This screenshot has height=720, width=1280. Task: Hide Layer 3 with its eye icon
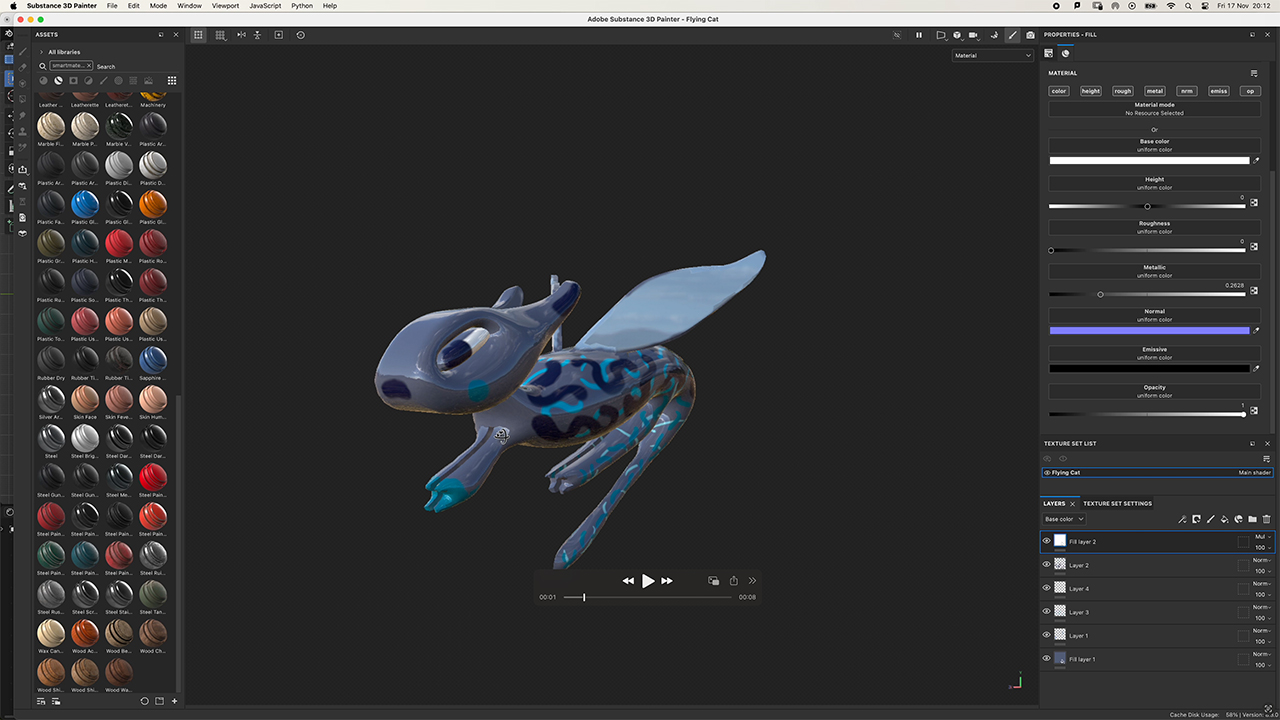click(x=1047, y=611)
